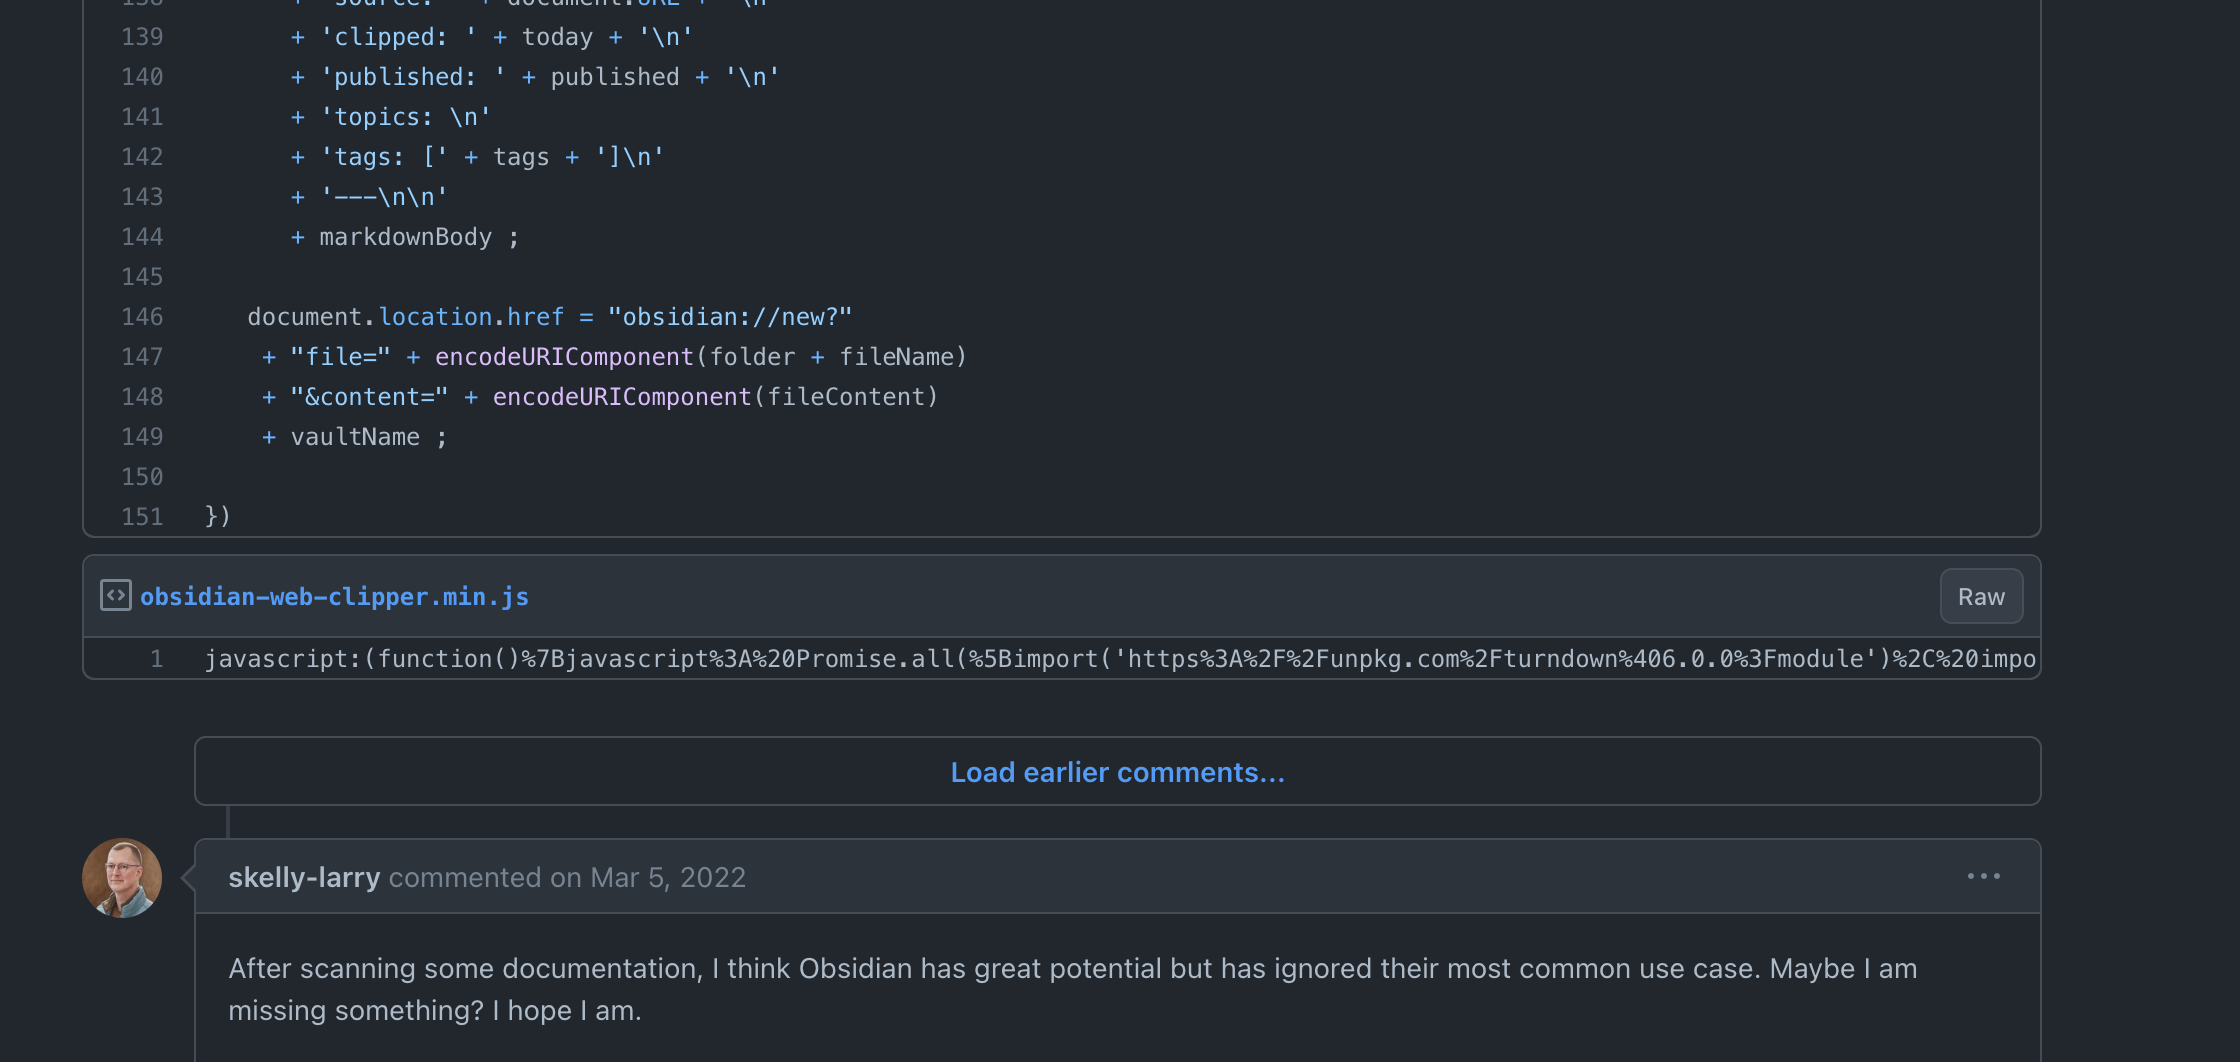The height and width of the screenshot is (1062, 2240).
Task: Click line number 147 in the gutter
Action: [x=142, y=357]
